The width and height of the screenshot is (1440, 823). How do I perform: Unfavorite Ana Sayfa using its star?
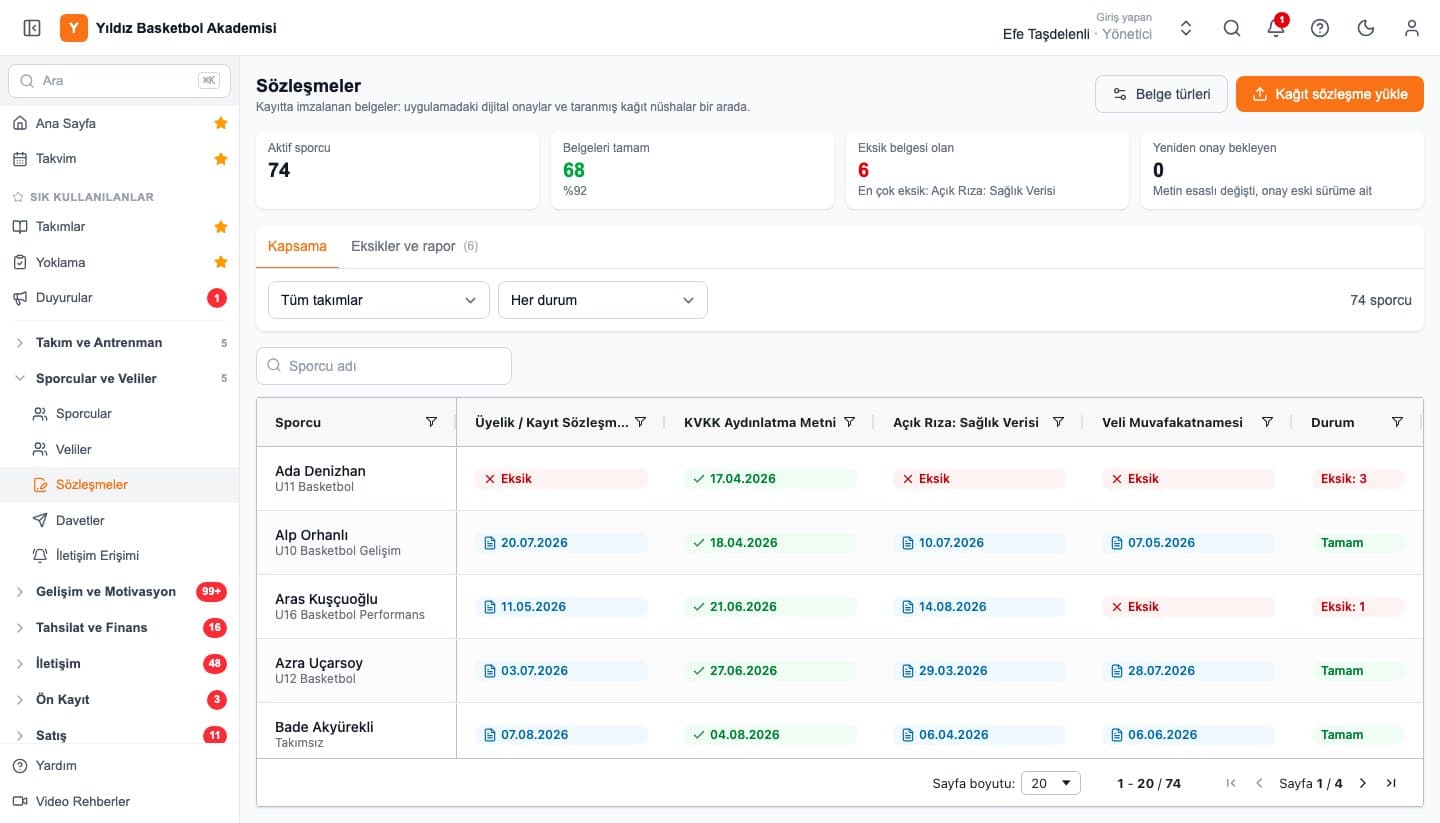[x=221, y=123]
